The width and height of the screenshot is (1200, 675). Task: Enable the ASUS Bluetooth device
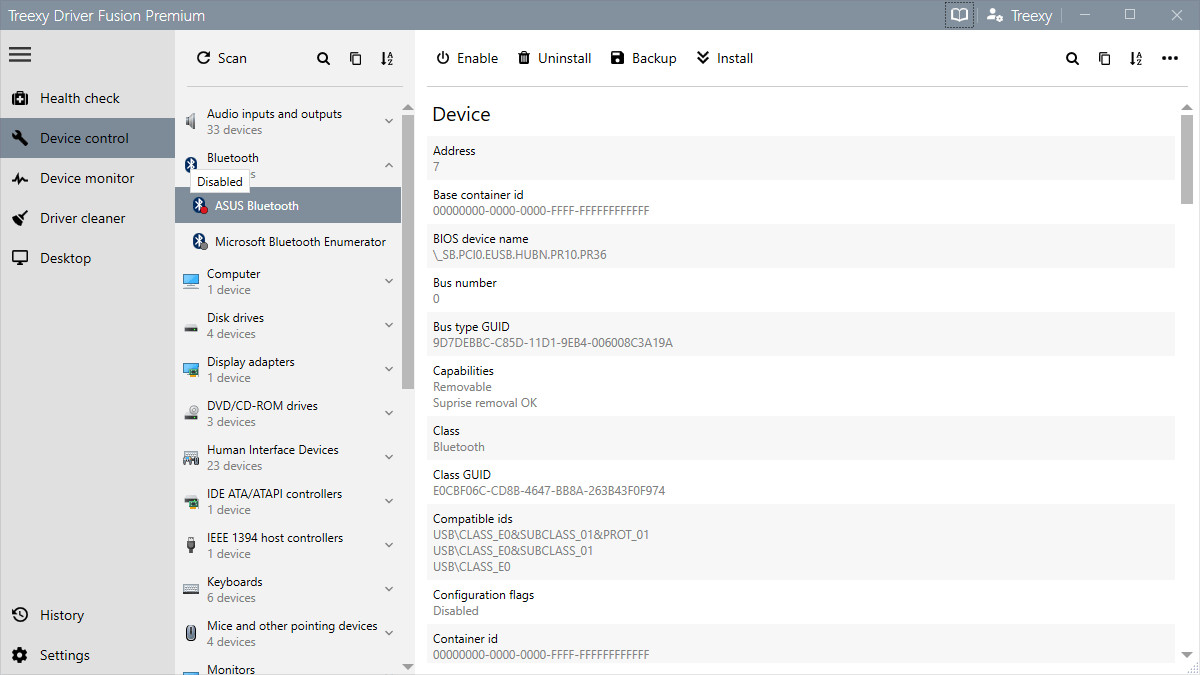pyautogui.click(x=467, y=58)
